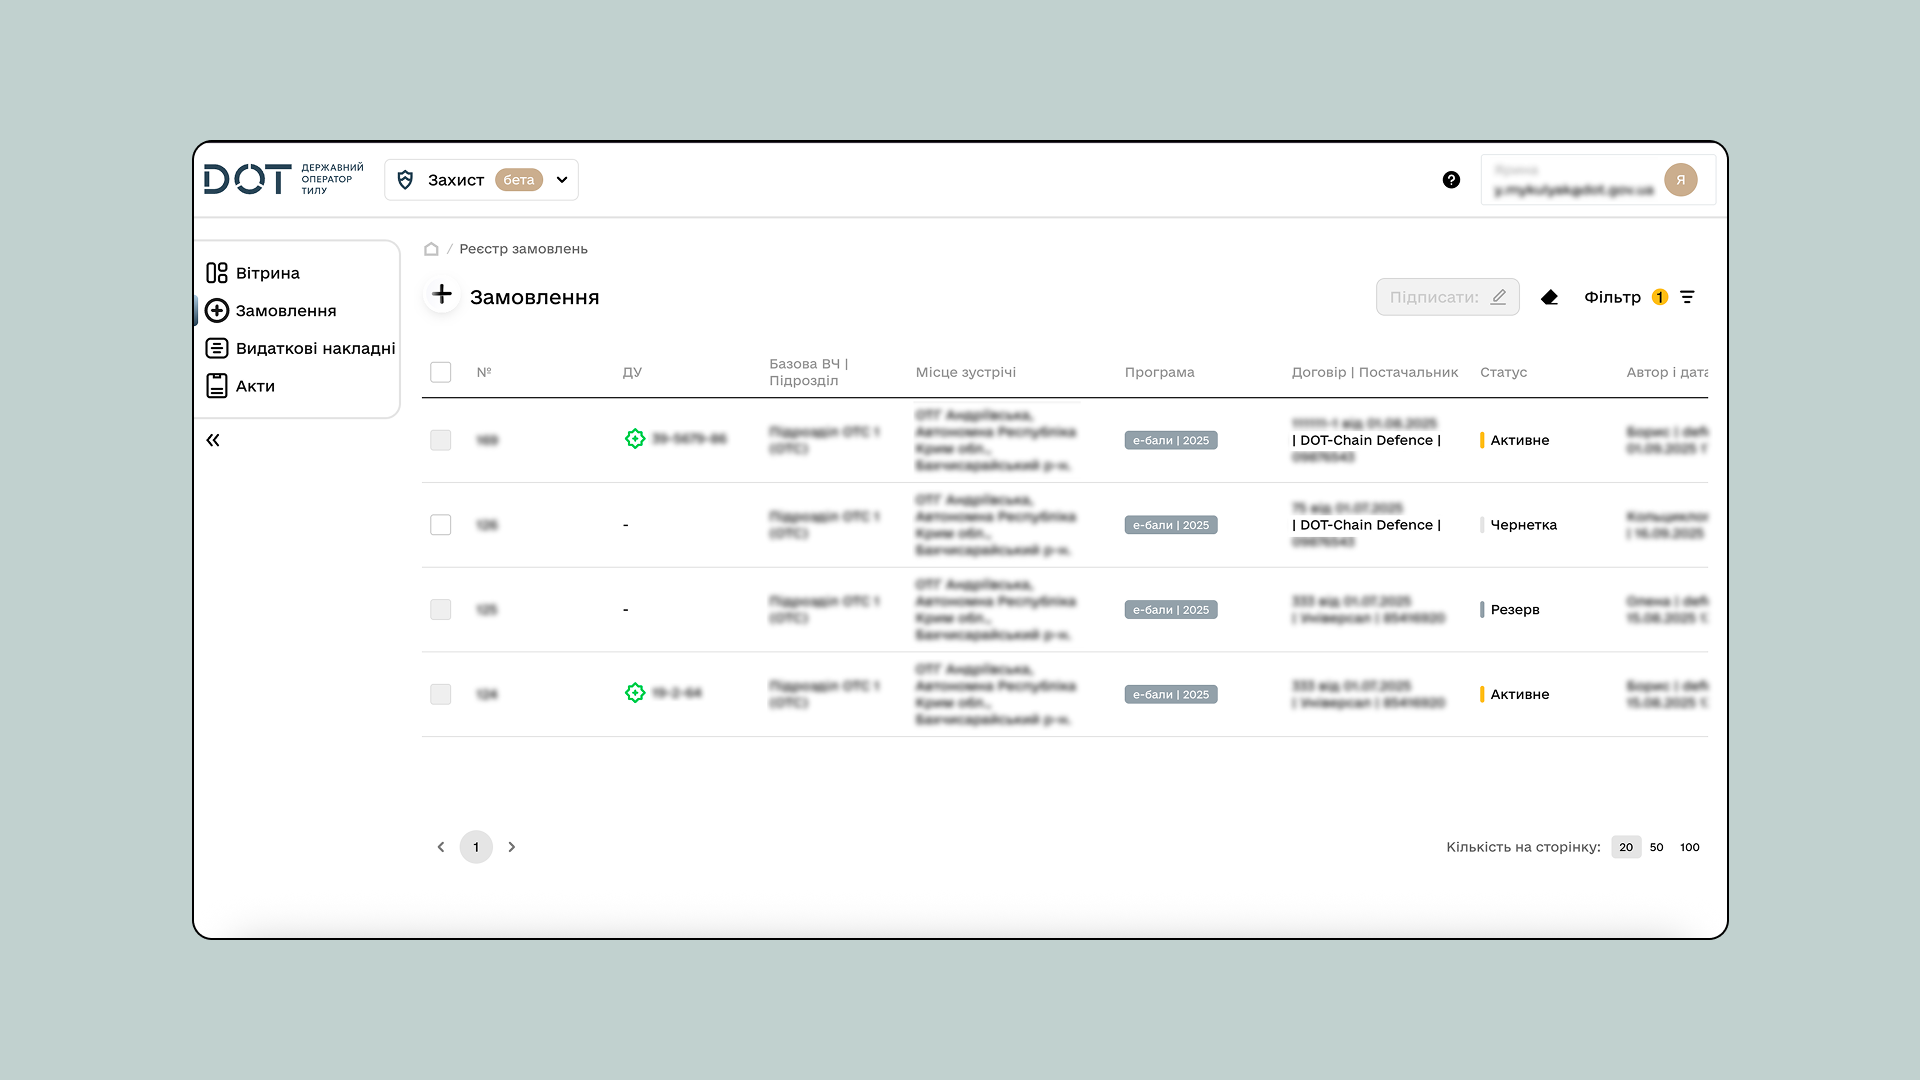Select Замовлення in the sidebar menu
Image resolution: width=1920 pixels, height=1080 pixels.
286,310
